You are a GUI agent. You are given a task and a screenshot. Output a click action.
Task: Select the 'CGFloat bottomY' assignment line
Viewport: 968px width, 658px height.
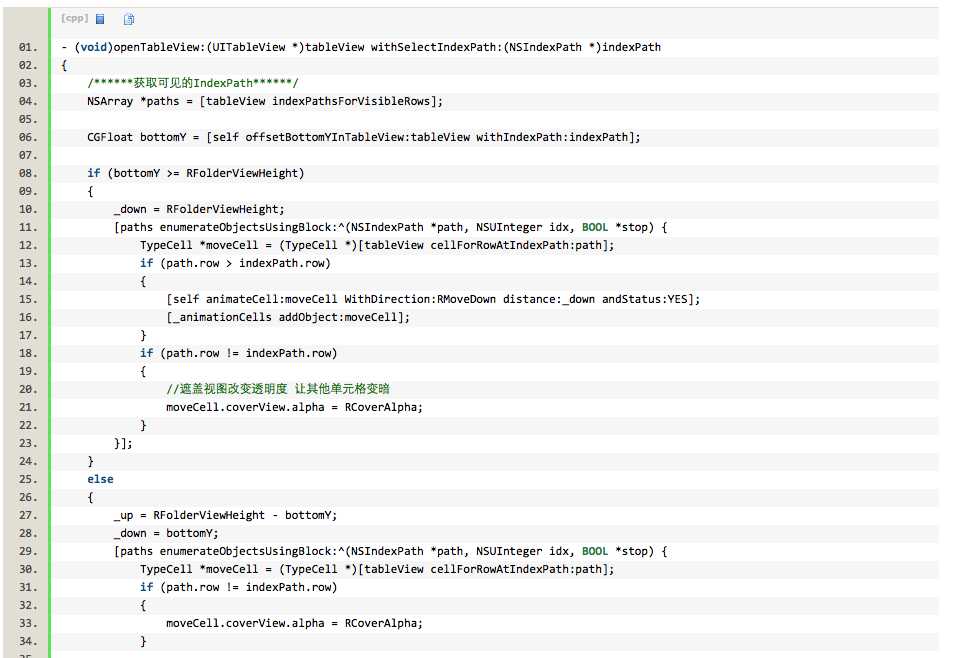(x=364, y=137)
